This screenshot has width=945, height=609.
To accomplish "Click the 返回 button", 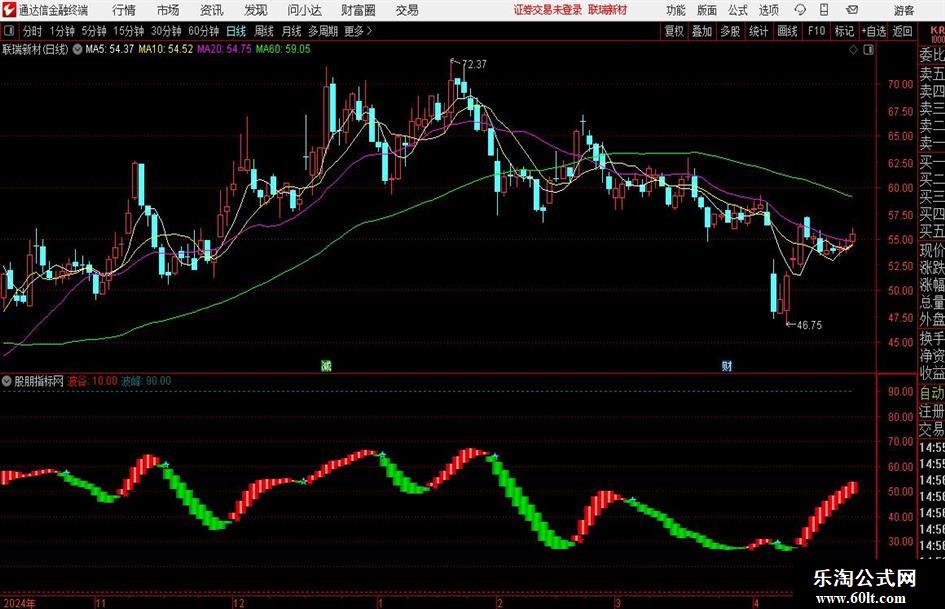I will pyautogui.click(x=902, y=31).
